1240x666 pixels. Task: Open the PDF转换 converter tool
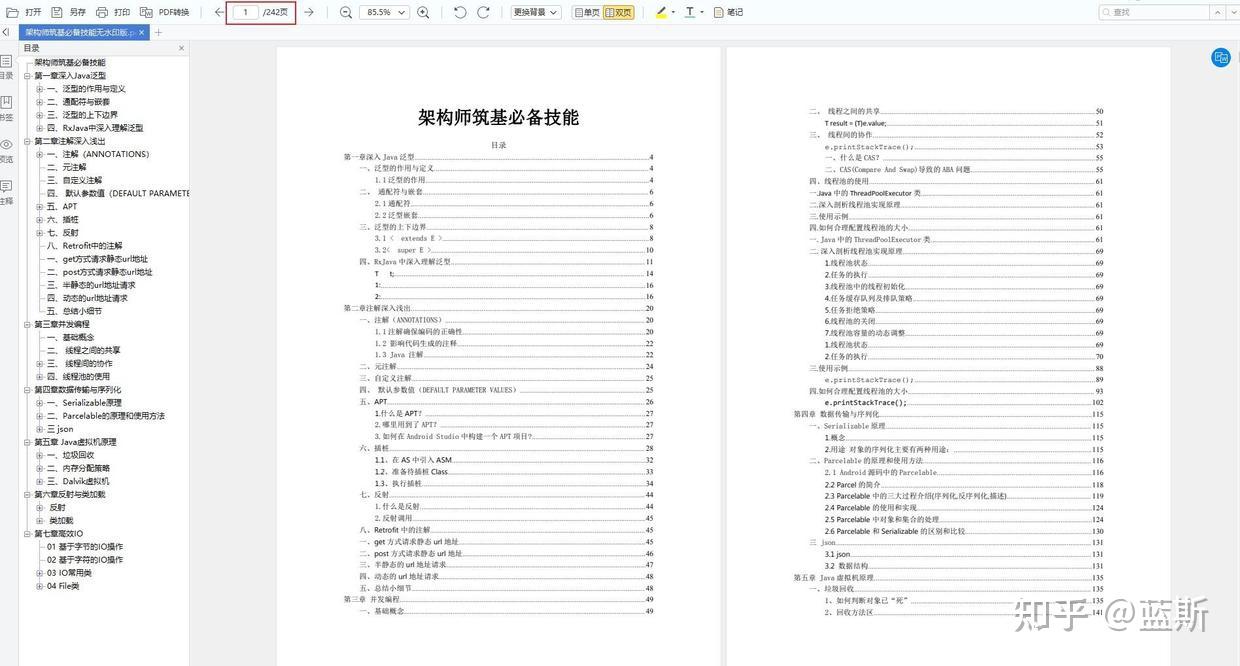164,12
